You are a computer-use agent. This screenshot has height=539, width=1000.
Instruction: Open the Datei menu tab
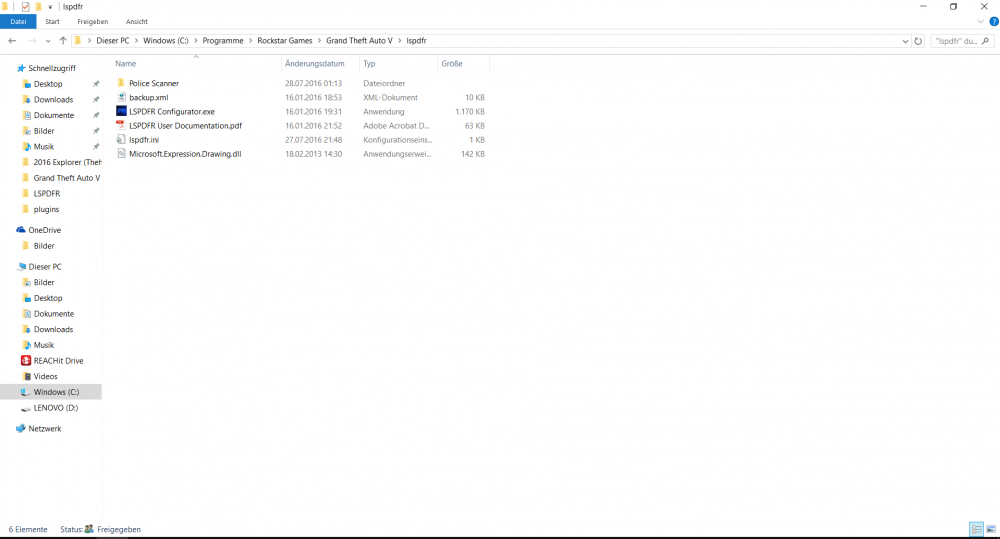[18, 22]
